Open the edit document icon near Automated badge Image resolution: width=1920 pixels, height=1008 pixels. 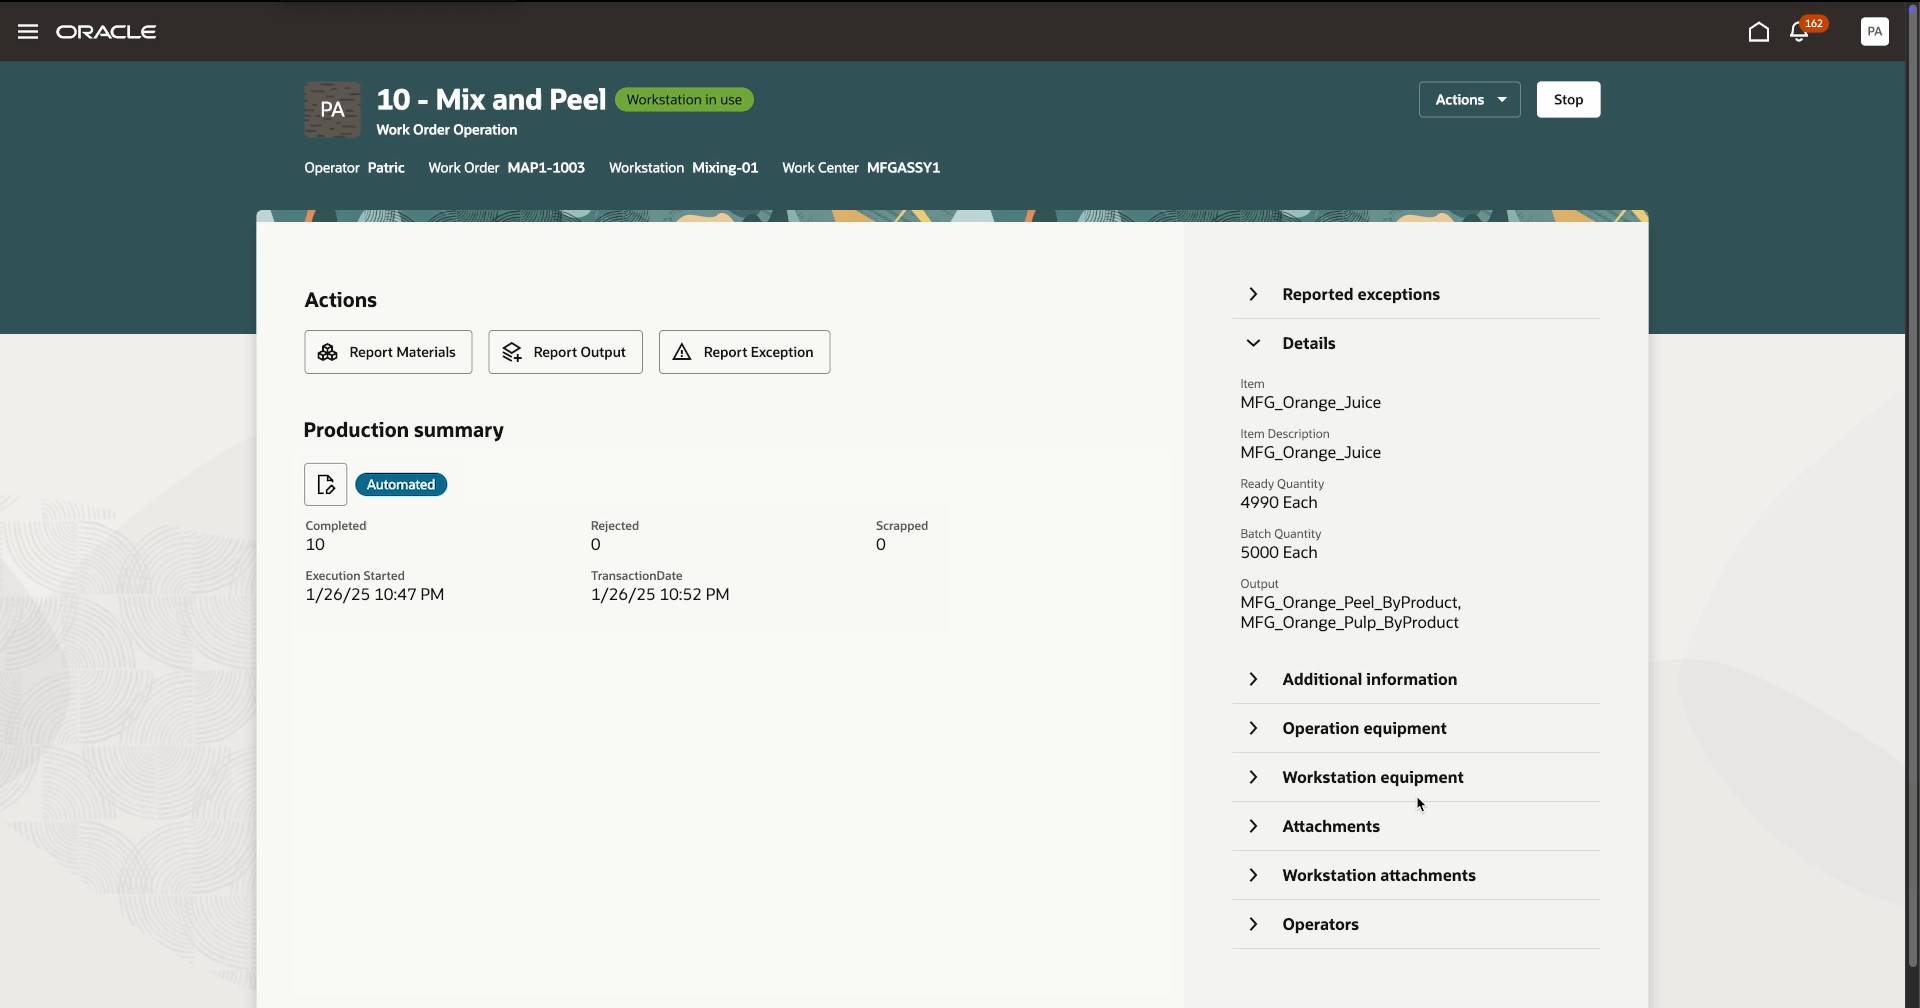[325, 484]
